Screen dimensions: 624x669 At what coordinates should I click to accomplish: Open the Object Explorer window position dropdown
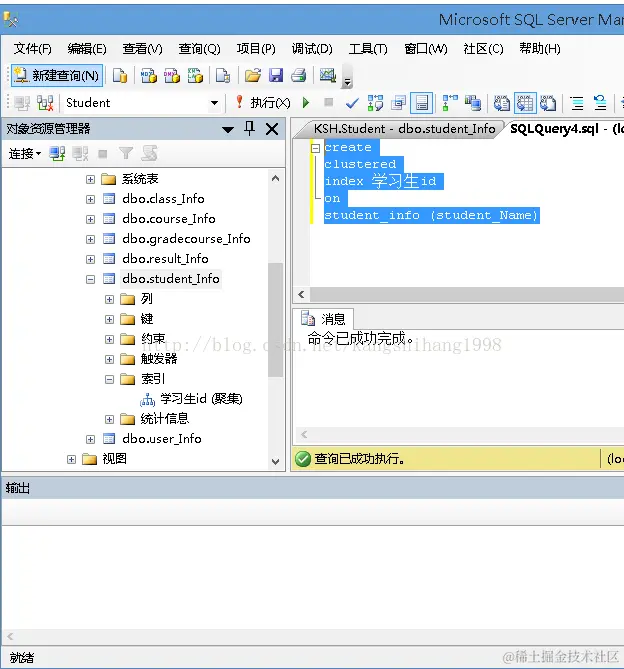[228, 129]
